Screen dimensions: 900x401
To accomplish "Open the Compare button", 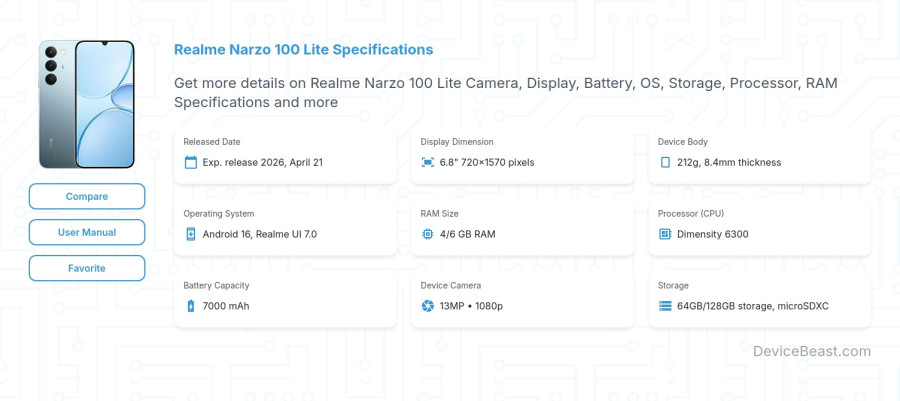I will coord(87,196).
